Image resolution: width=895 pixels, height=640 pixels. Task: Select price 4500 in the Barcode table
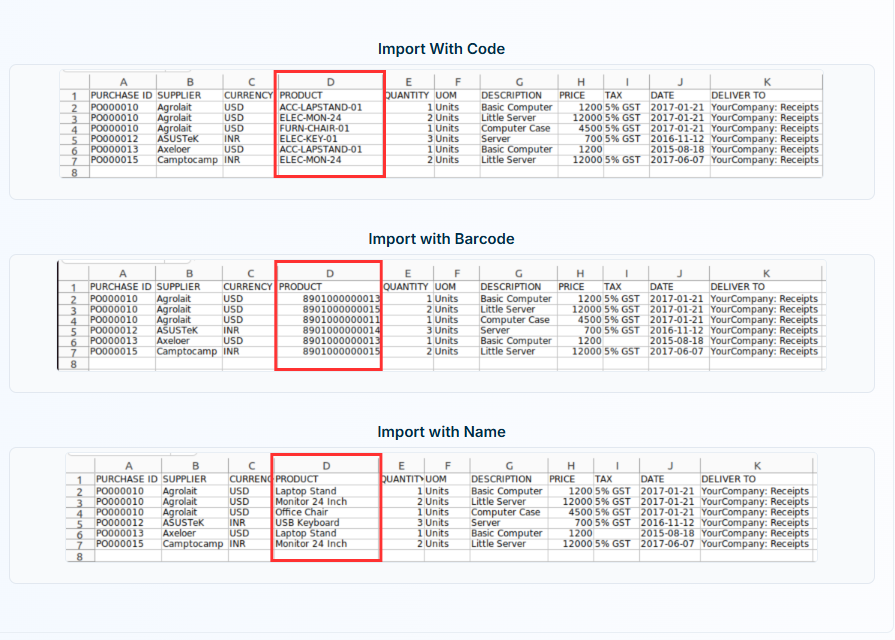[x=590, y=320]
